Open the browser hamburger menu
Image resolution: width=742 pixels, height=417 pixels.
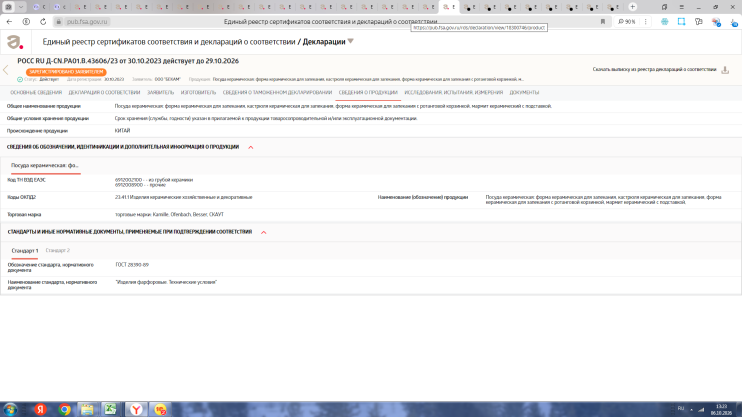(681, 7)
